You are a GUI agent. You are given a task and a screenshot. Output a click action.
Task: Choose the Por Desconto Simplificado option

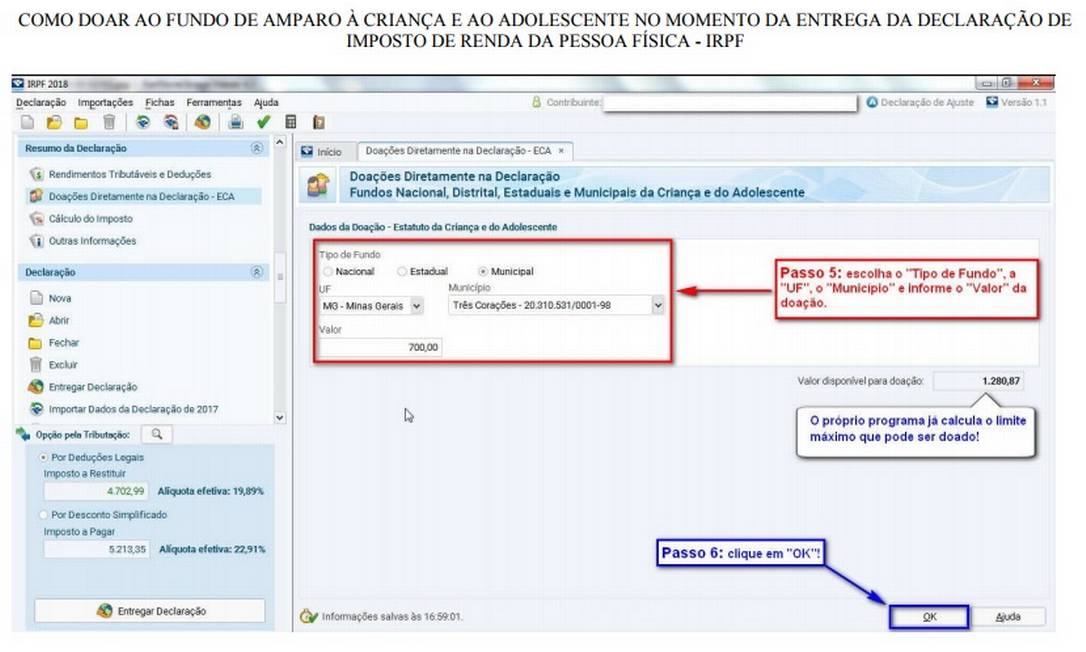[43, 515]
